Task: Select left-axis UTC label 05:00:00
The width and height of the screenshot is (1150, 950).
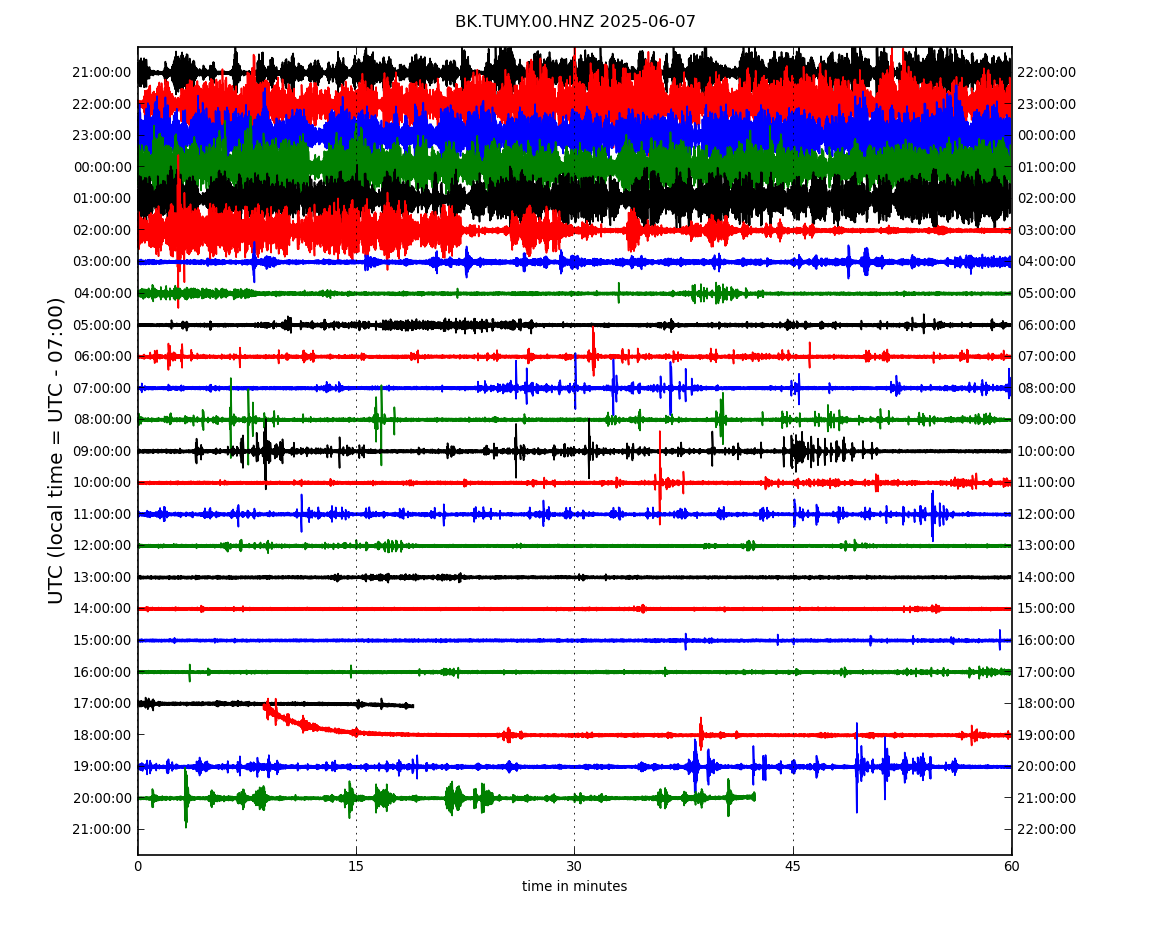Action: click(102, 325)
